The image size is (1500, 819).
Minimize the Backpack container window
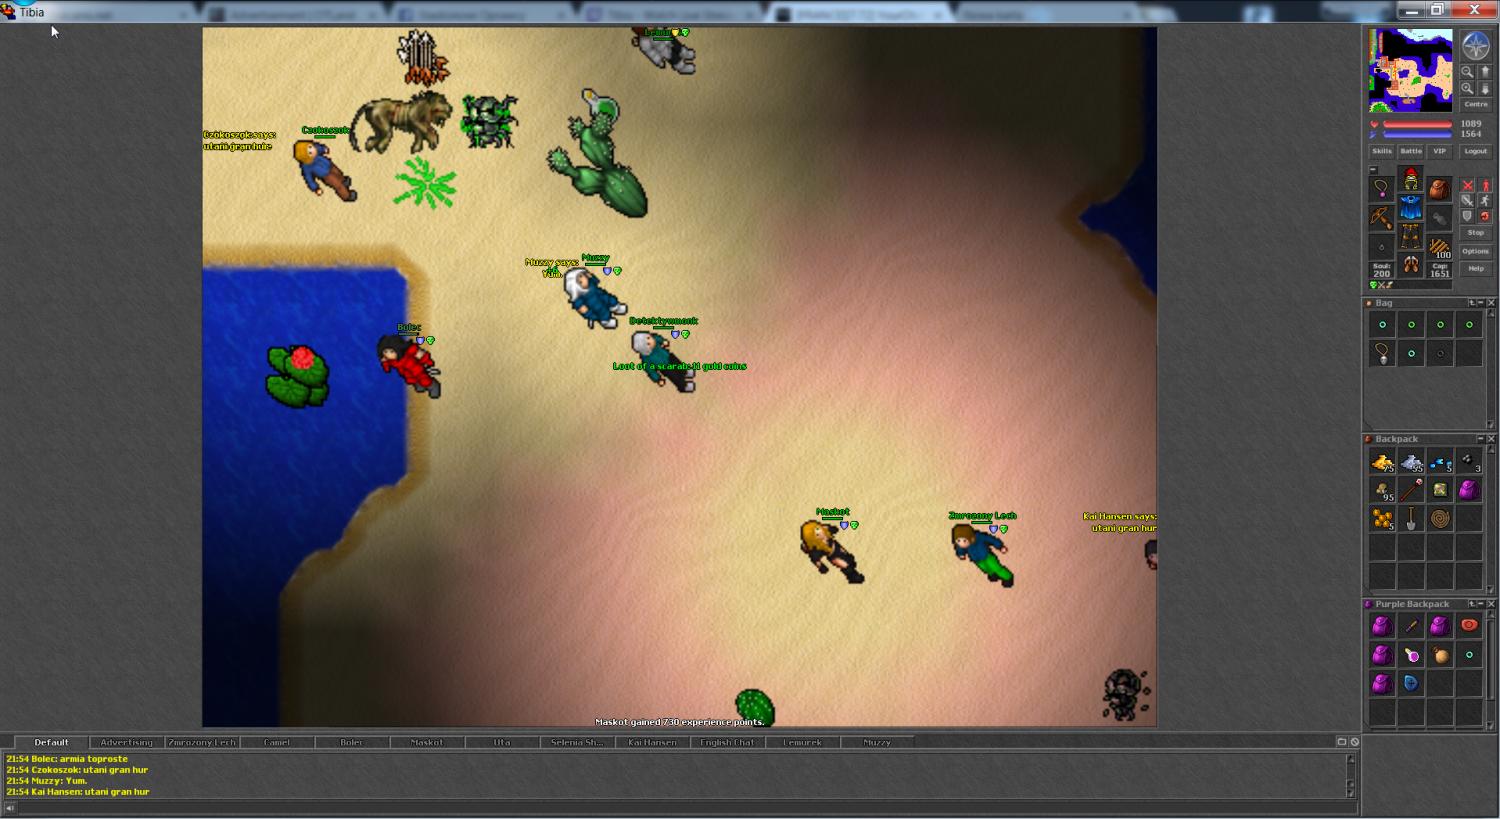tap(1481, 439)
